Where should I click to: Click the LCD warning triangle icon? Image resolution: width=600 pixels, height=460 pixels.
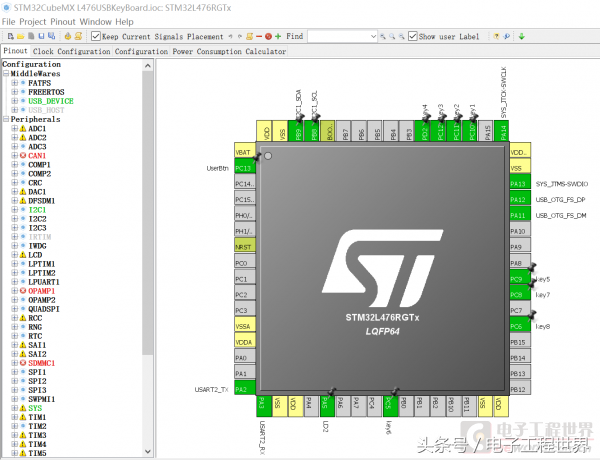point(23,255)
